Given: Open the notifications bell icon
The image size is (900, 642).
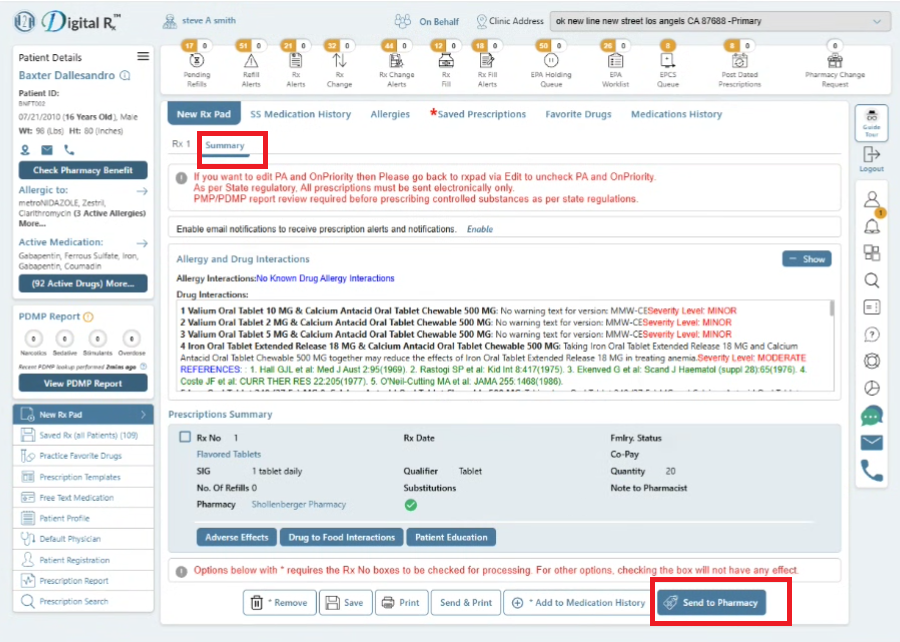Looking at the screenshot, I should (x=872, y=226).
